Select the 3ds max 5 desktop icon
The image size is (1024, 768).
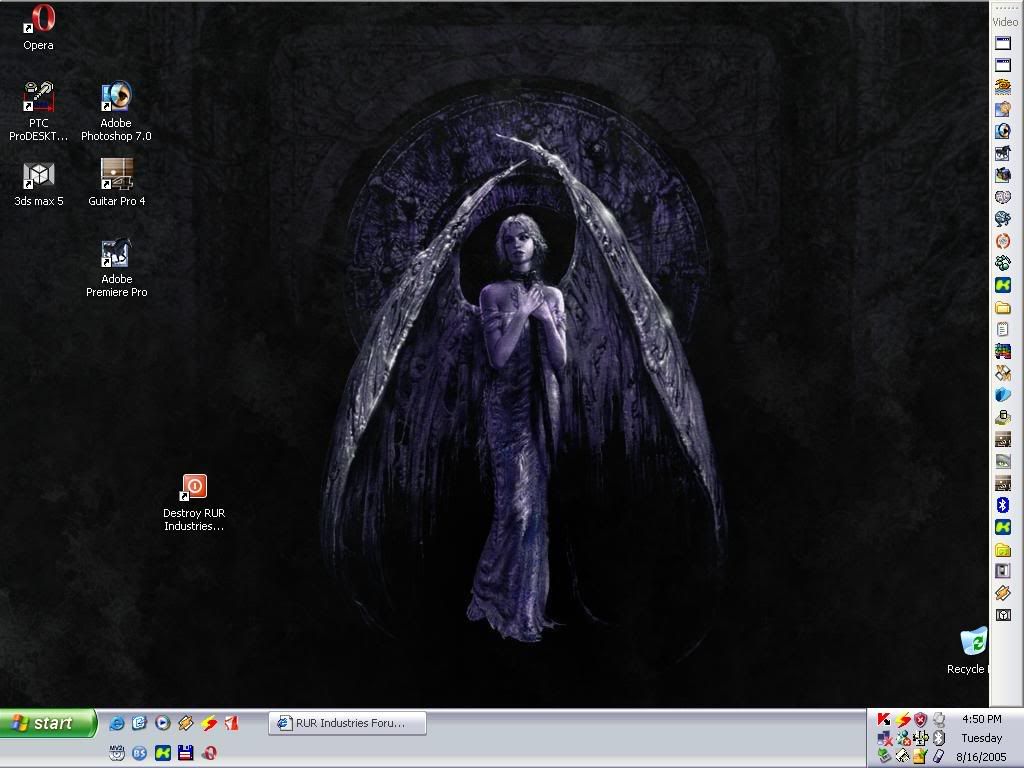coord(39,184)
